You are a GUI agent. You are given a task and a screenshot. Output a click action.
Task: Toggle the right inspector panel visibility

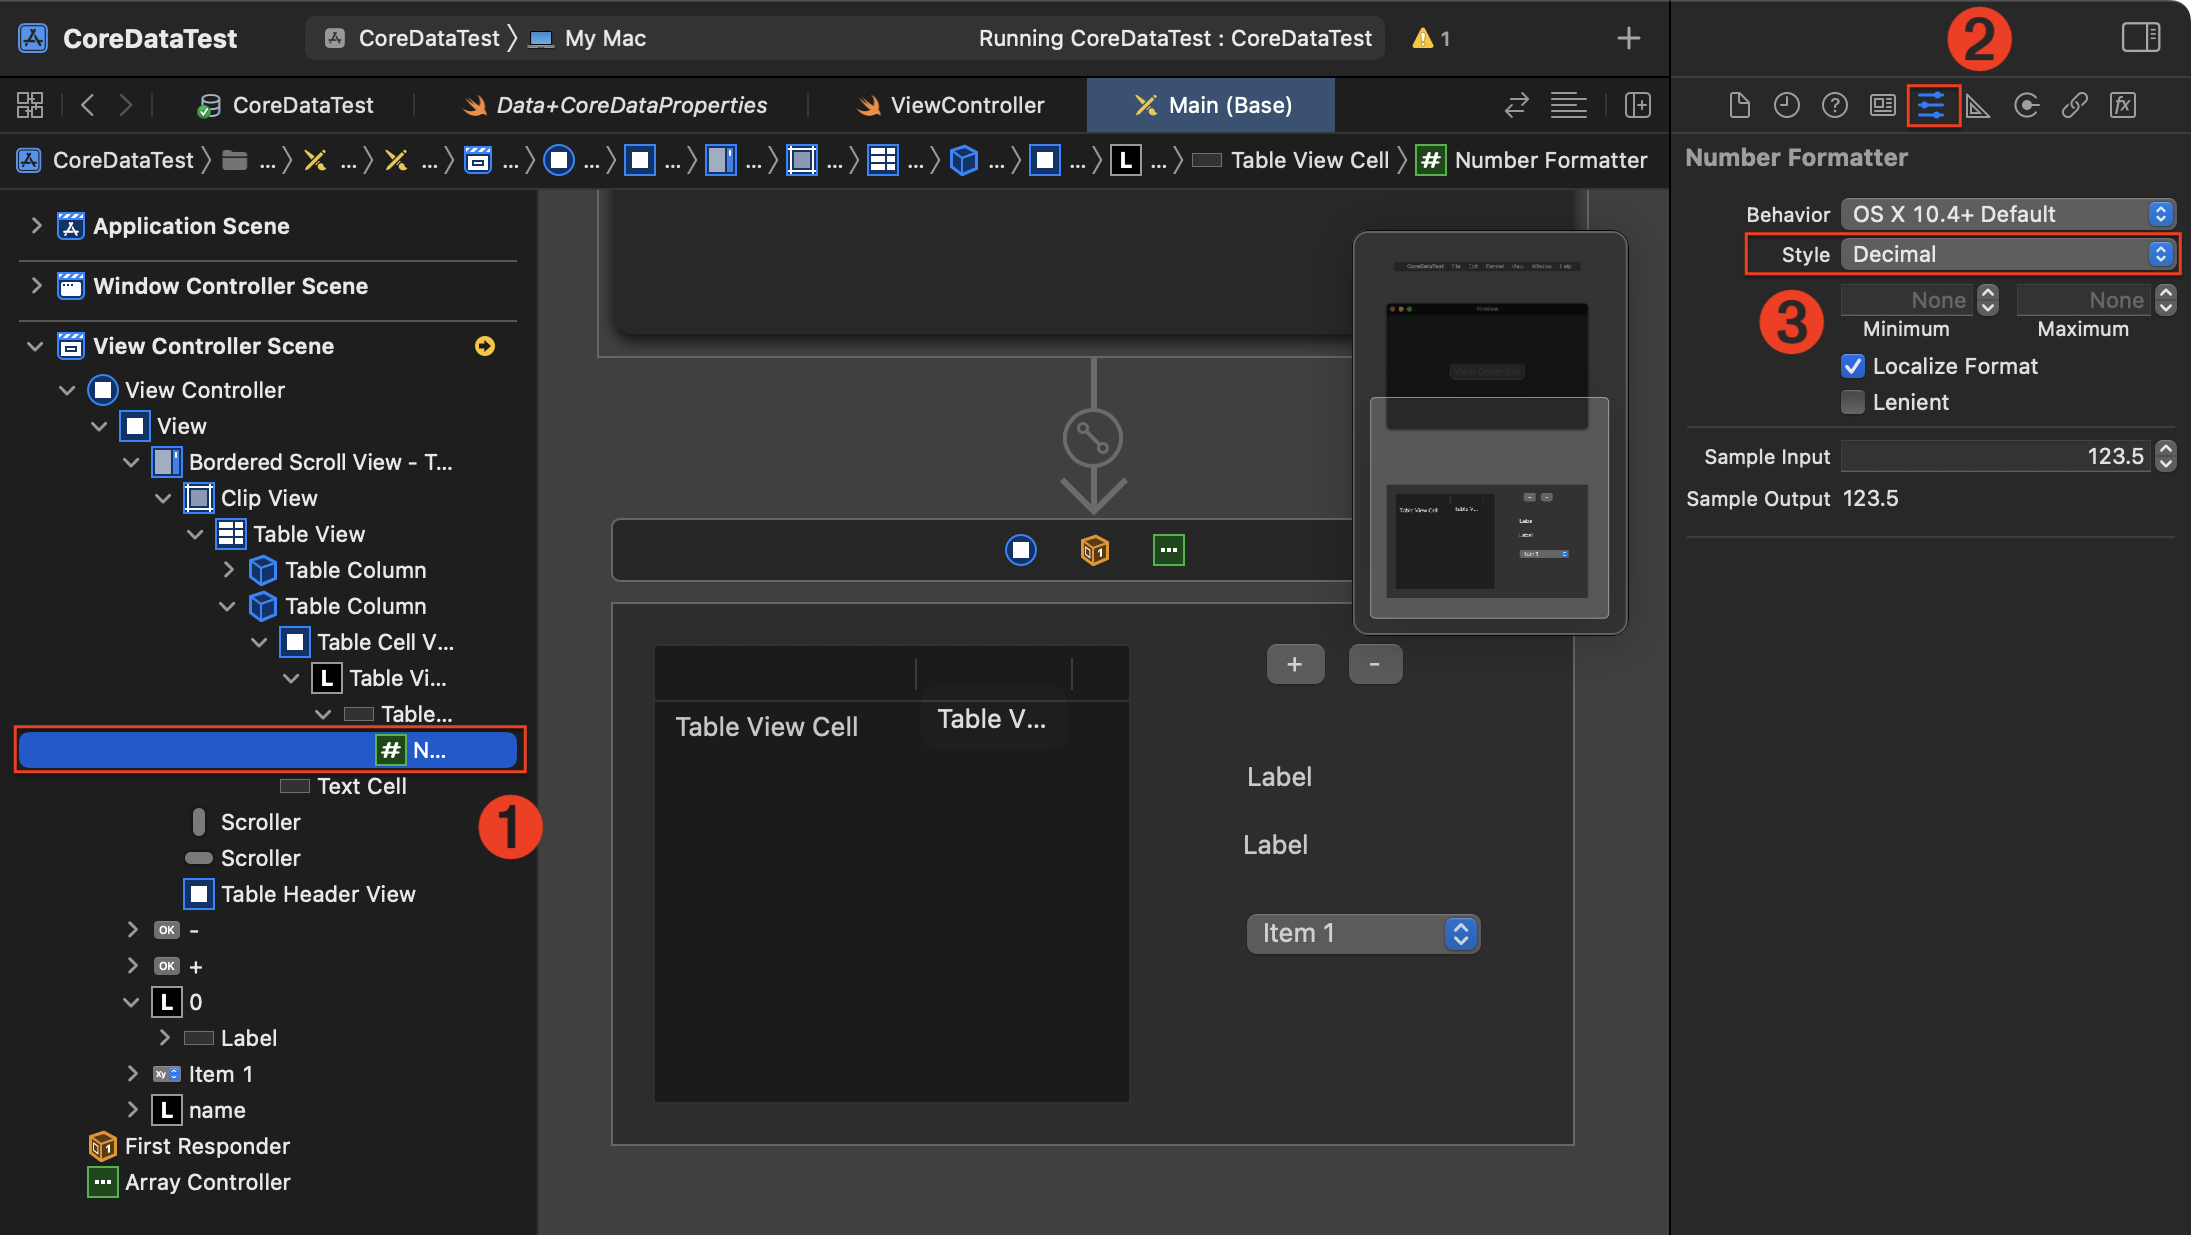click(2140, 38)
